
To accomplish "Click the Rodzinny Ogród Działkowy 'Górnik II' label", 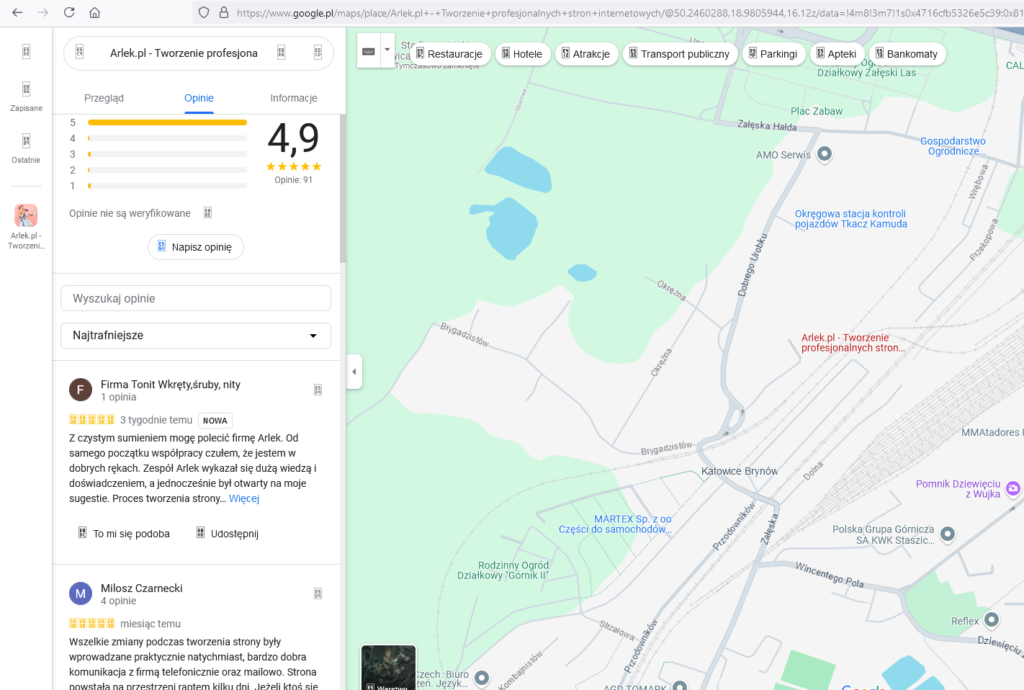I will [504, 570].
